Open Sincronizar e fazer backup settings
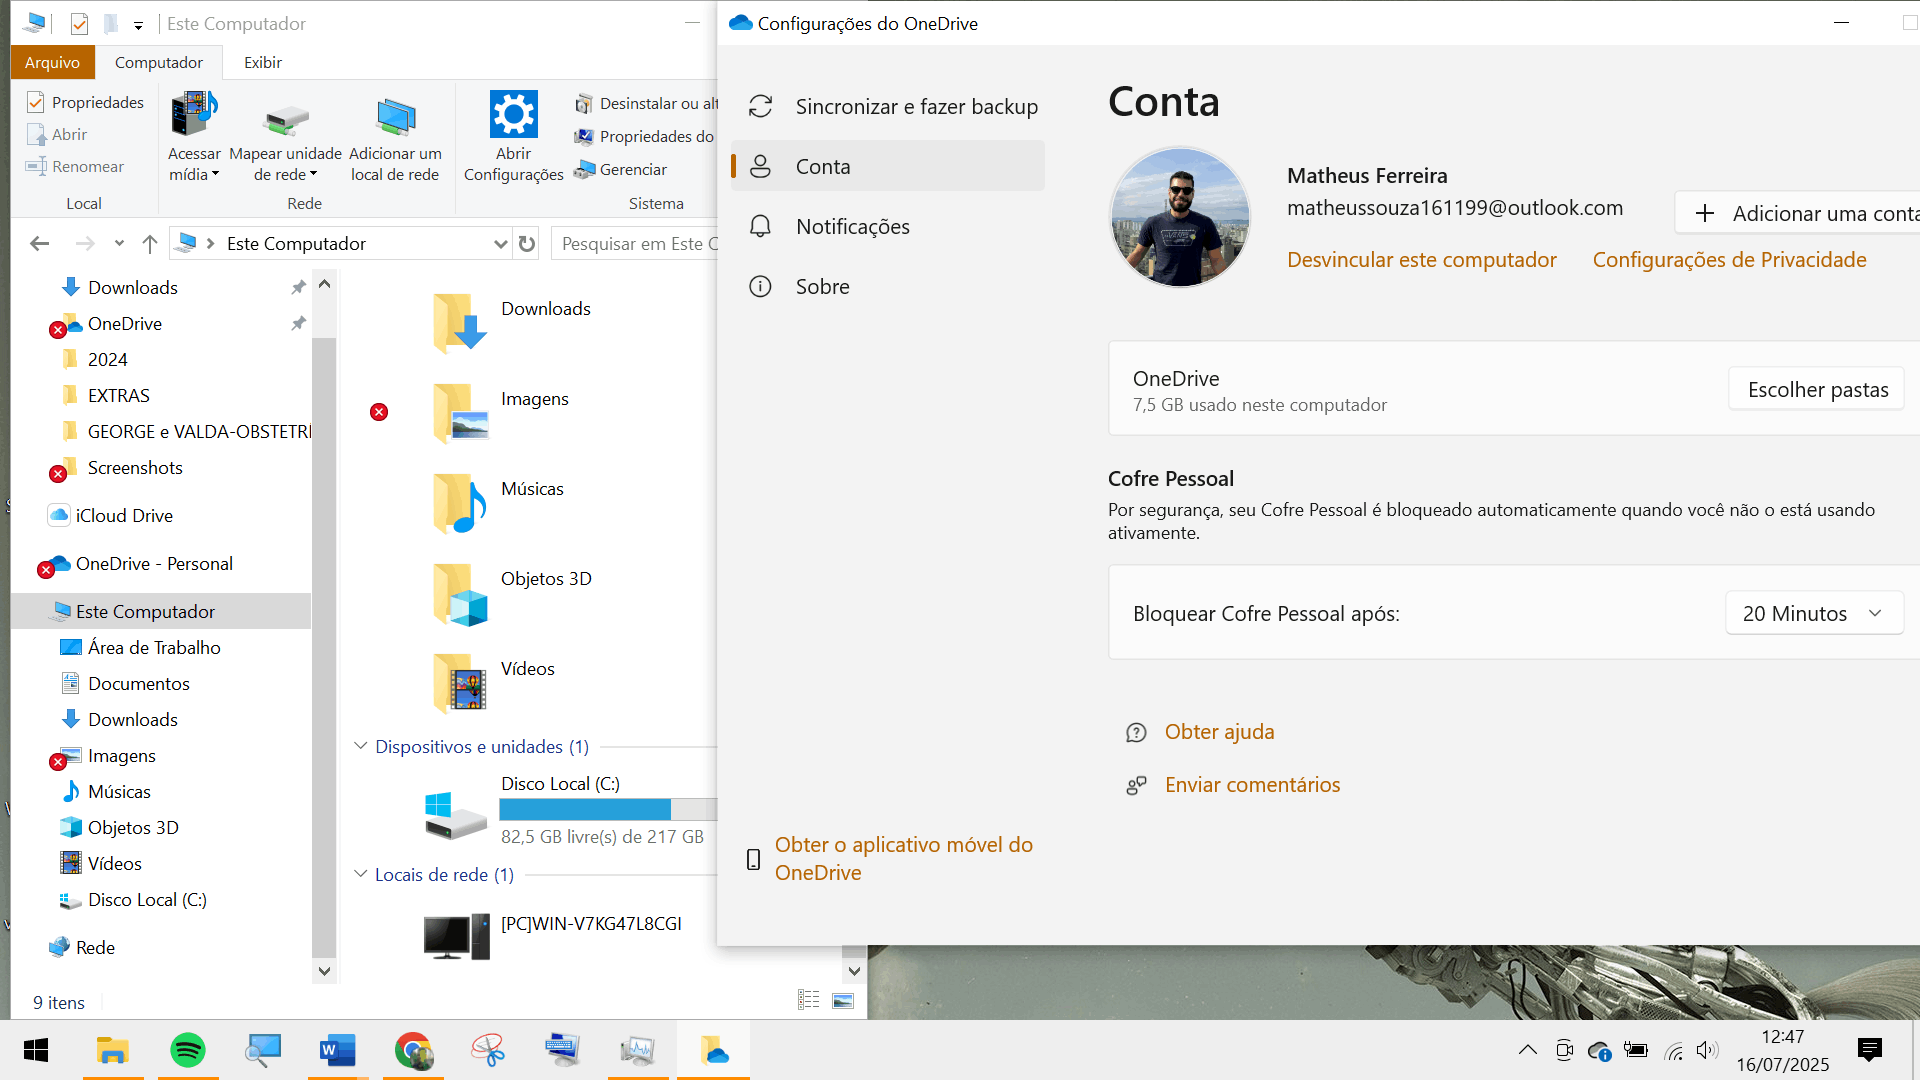The height and width of the screenshot is (1080, 1920). coord(888,106)
